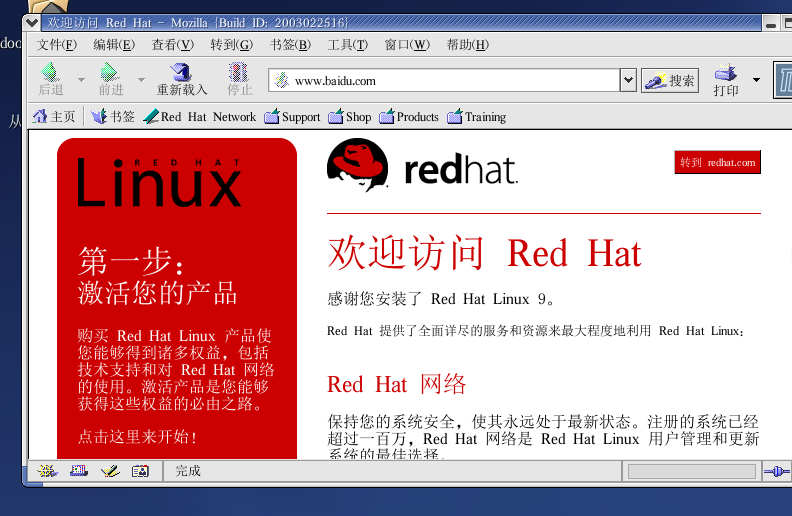This screenshot has height=516, width=792.
Task: Open Navigator from the status bar icon
Action: coord(47,471)
